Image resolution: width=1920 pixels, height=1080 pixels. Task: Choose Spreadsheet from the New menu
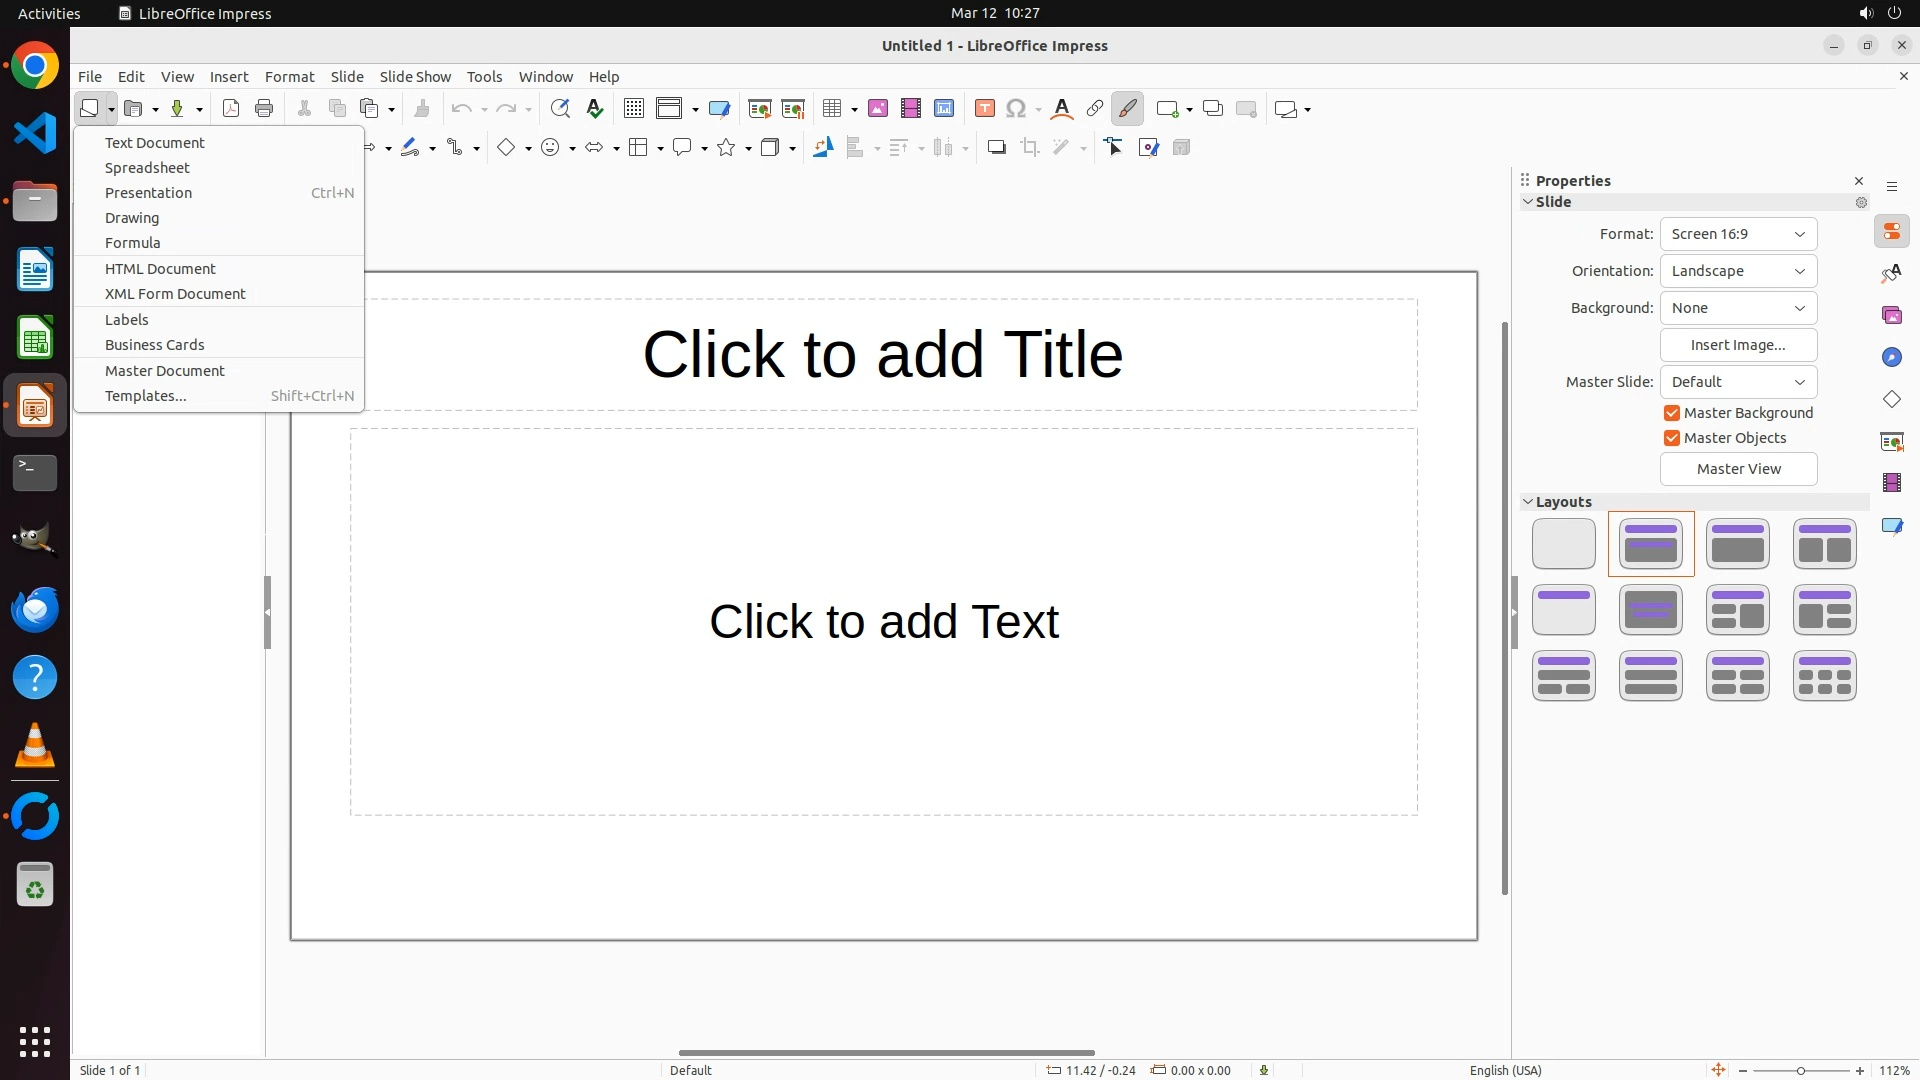147,168
